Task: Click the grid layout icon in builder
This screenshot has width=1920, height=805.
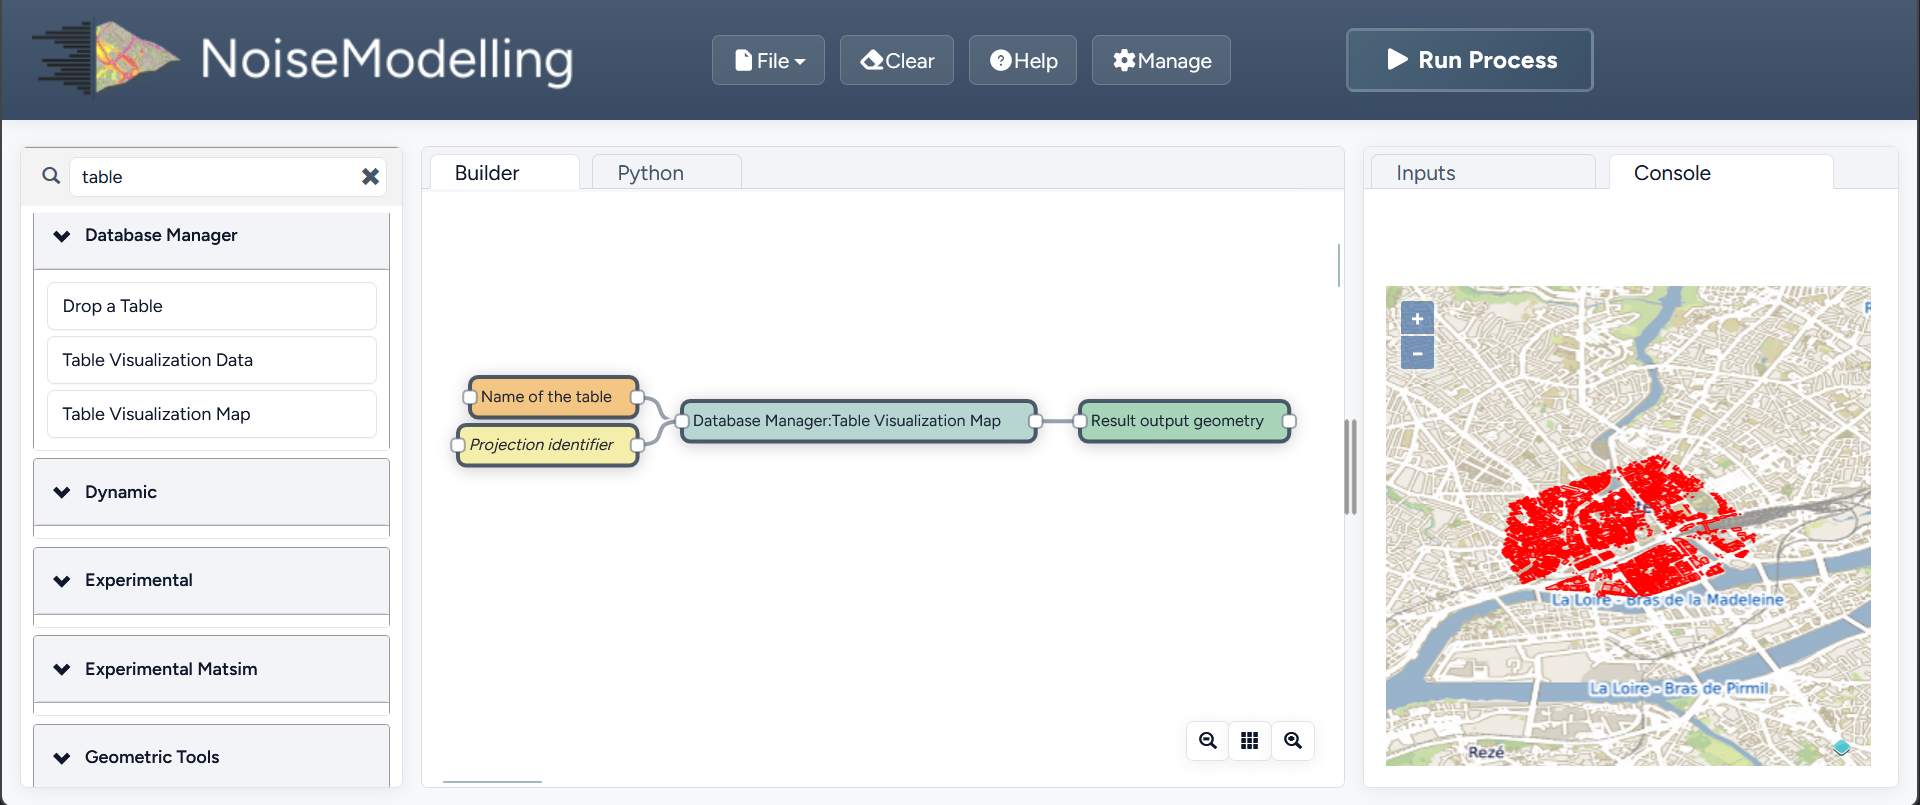Action: [x=1250, y=741]
